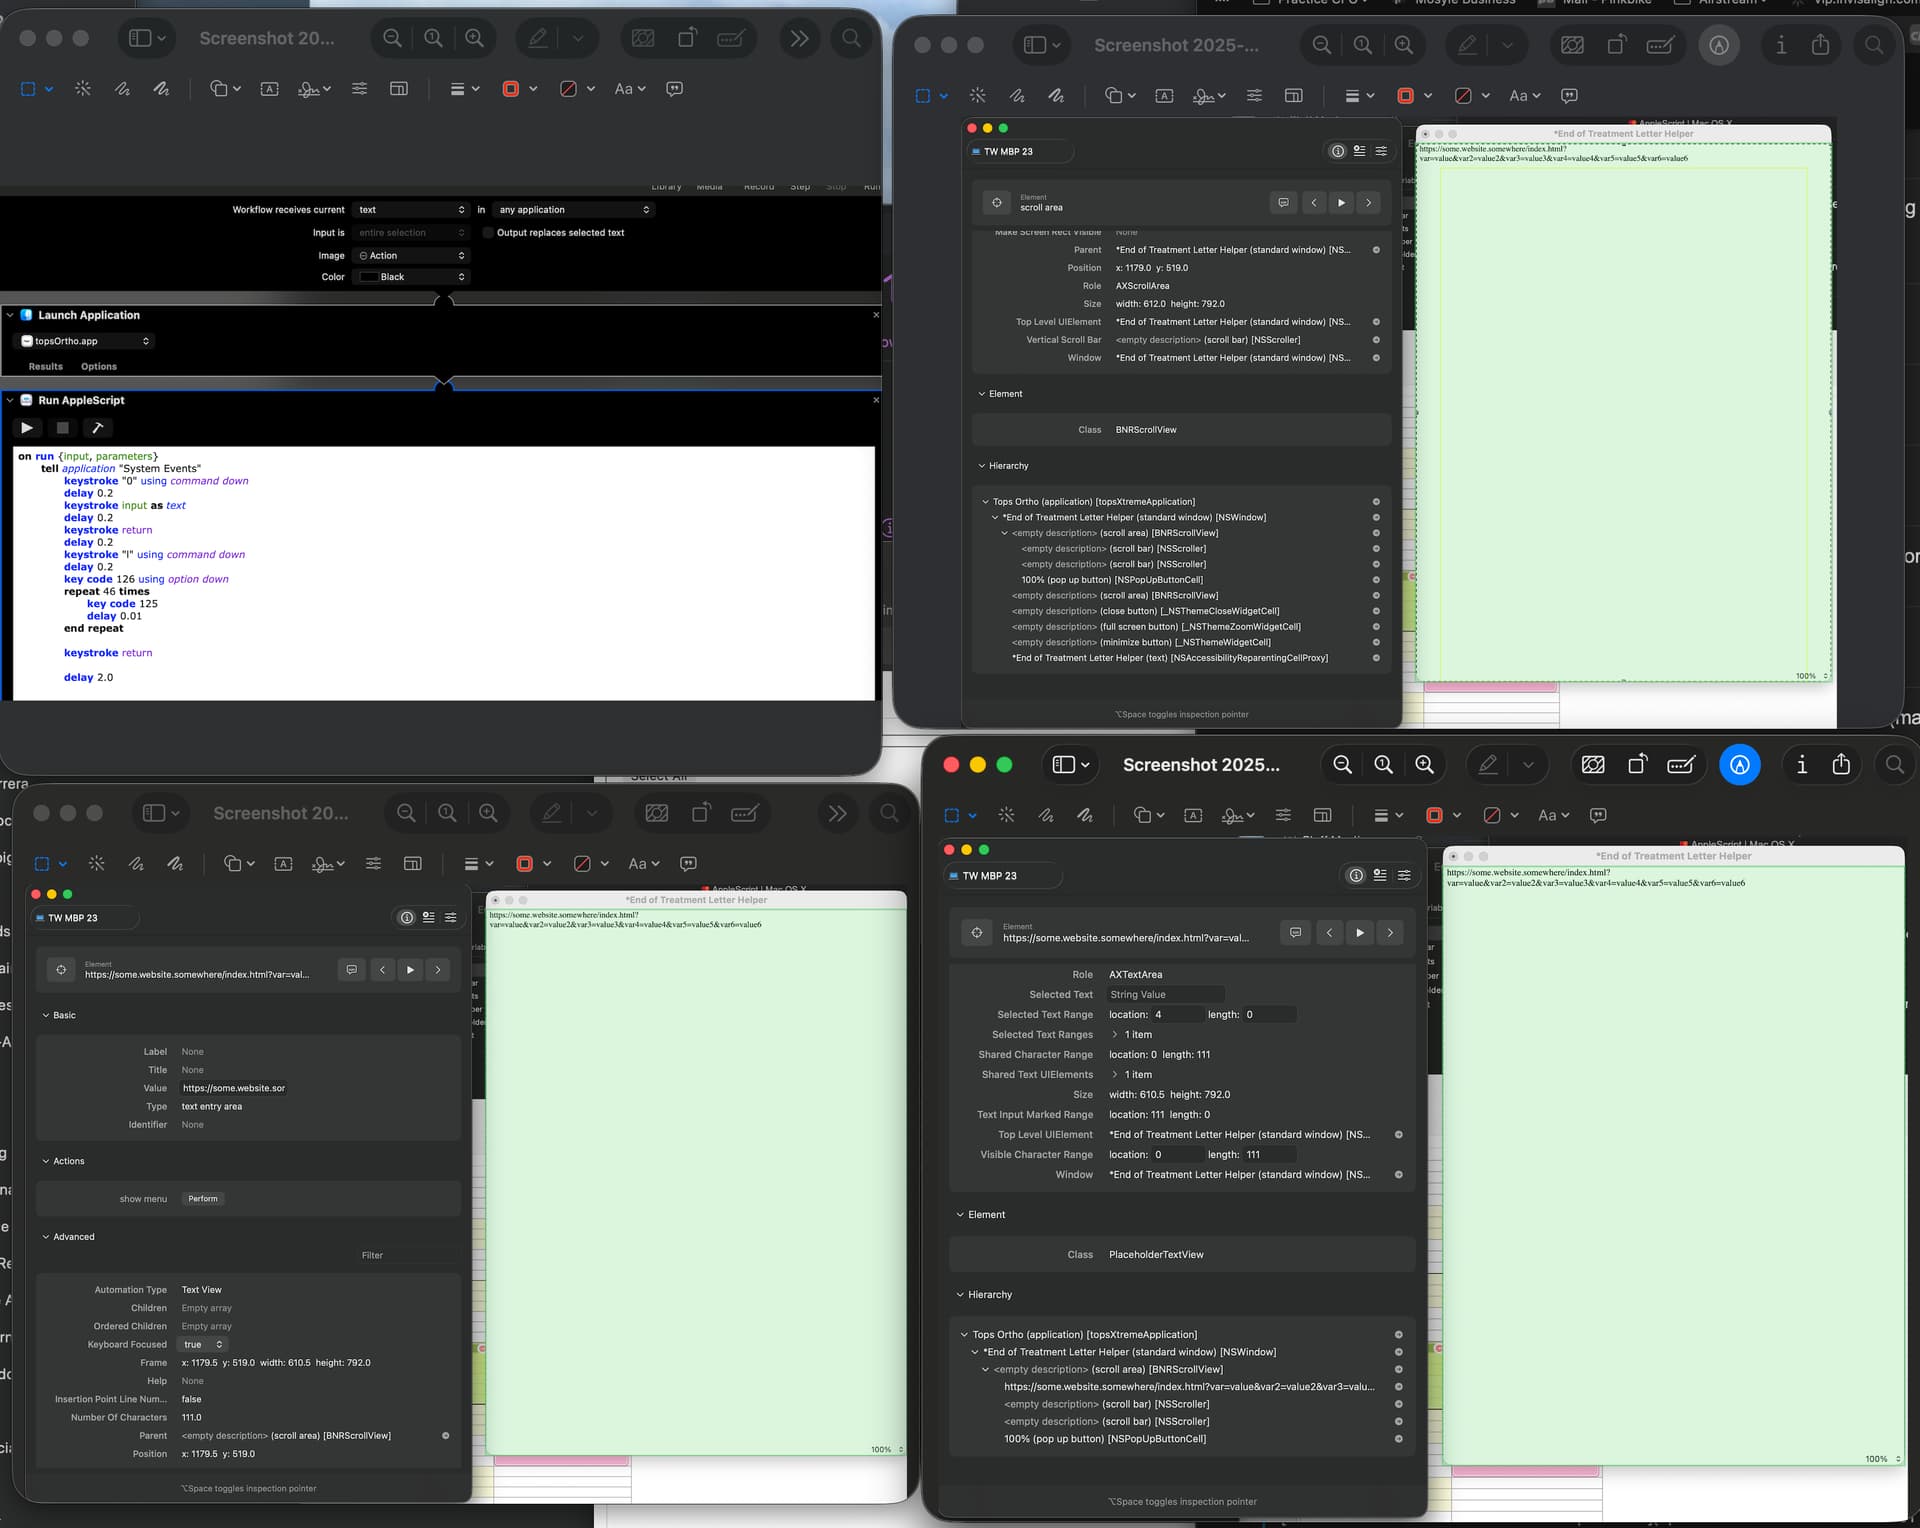
Task: Open the 100% zoom pop-up in the green window
Action: [x=1808, y=675]
